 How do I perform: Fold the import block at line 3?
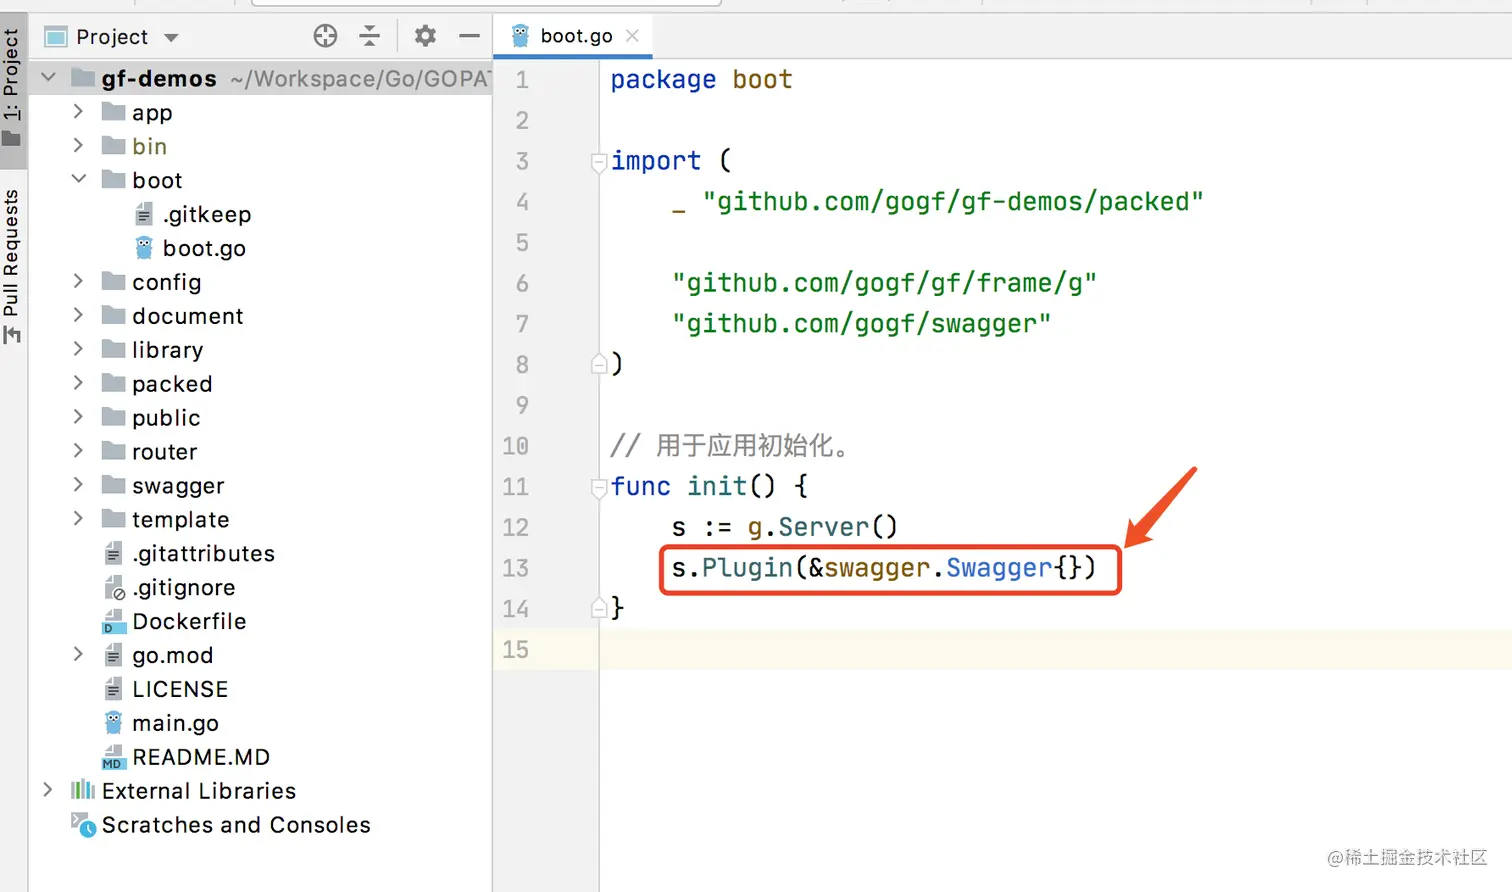(x=599, y=161)
